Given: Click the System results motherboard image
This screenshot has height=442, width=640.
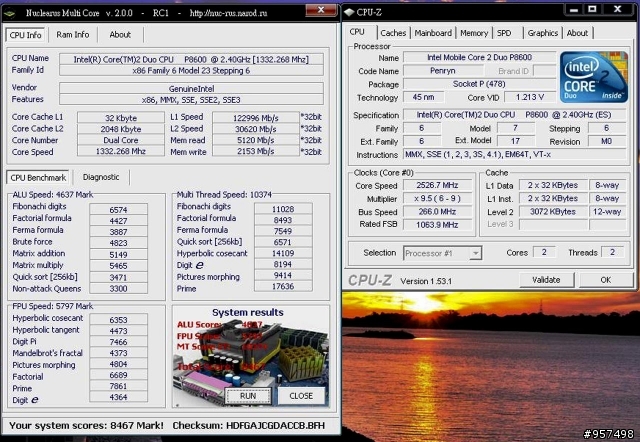Looking at the screenshot, I should pos(250,356).
